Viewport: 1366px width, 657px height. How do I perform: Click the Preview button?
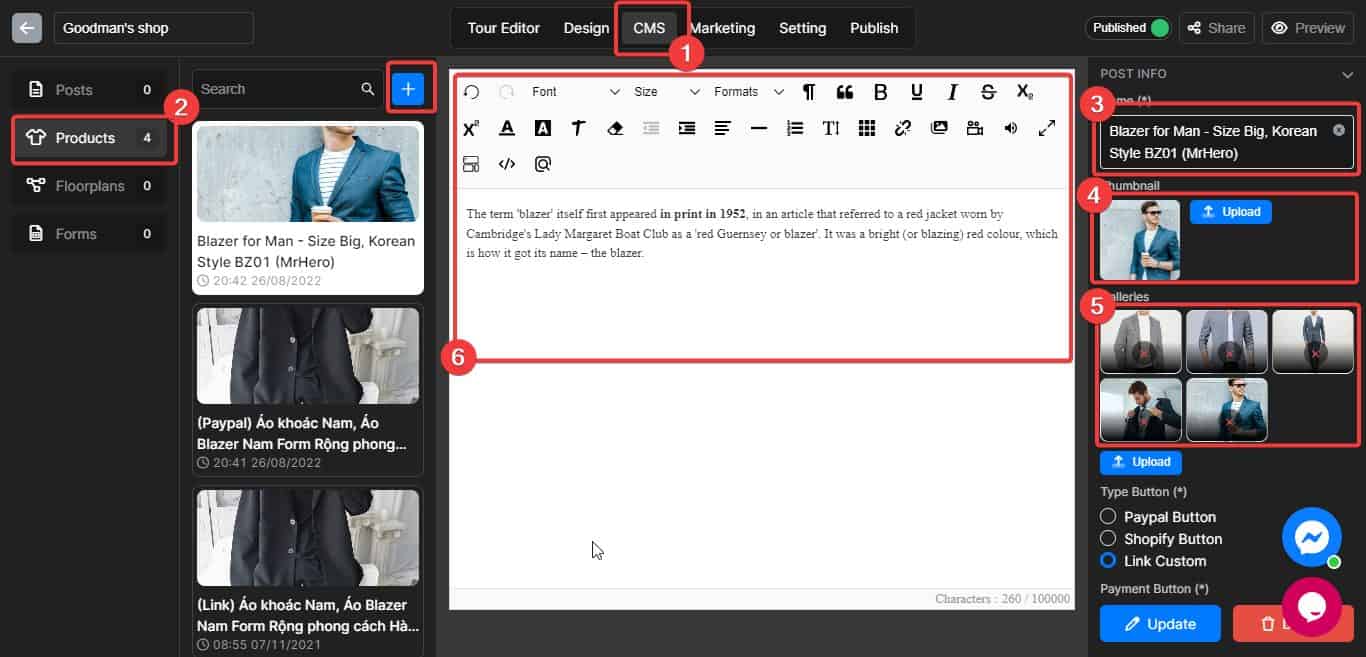tap(1308, 28)
